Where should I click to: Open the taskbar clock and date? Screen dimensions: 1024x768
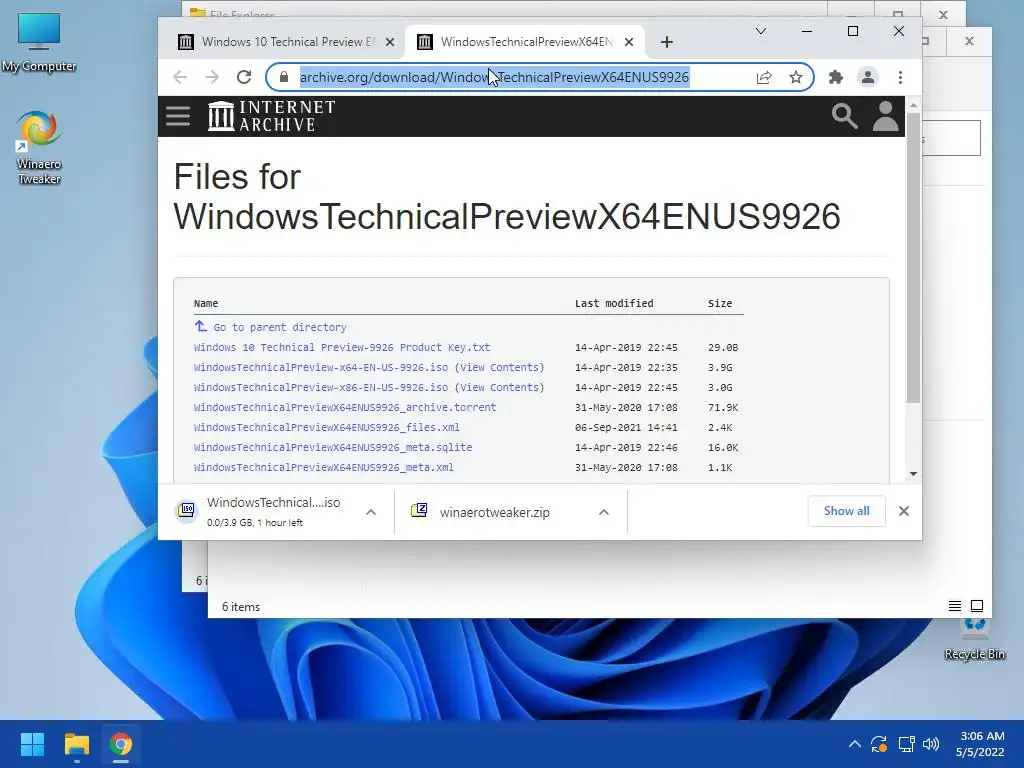[x=981, y=744]
